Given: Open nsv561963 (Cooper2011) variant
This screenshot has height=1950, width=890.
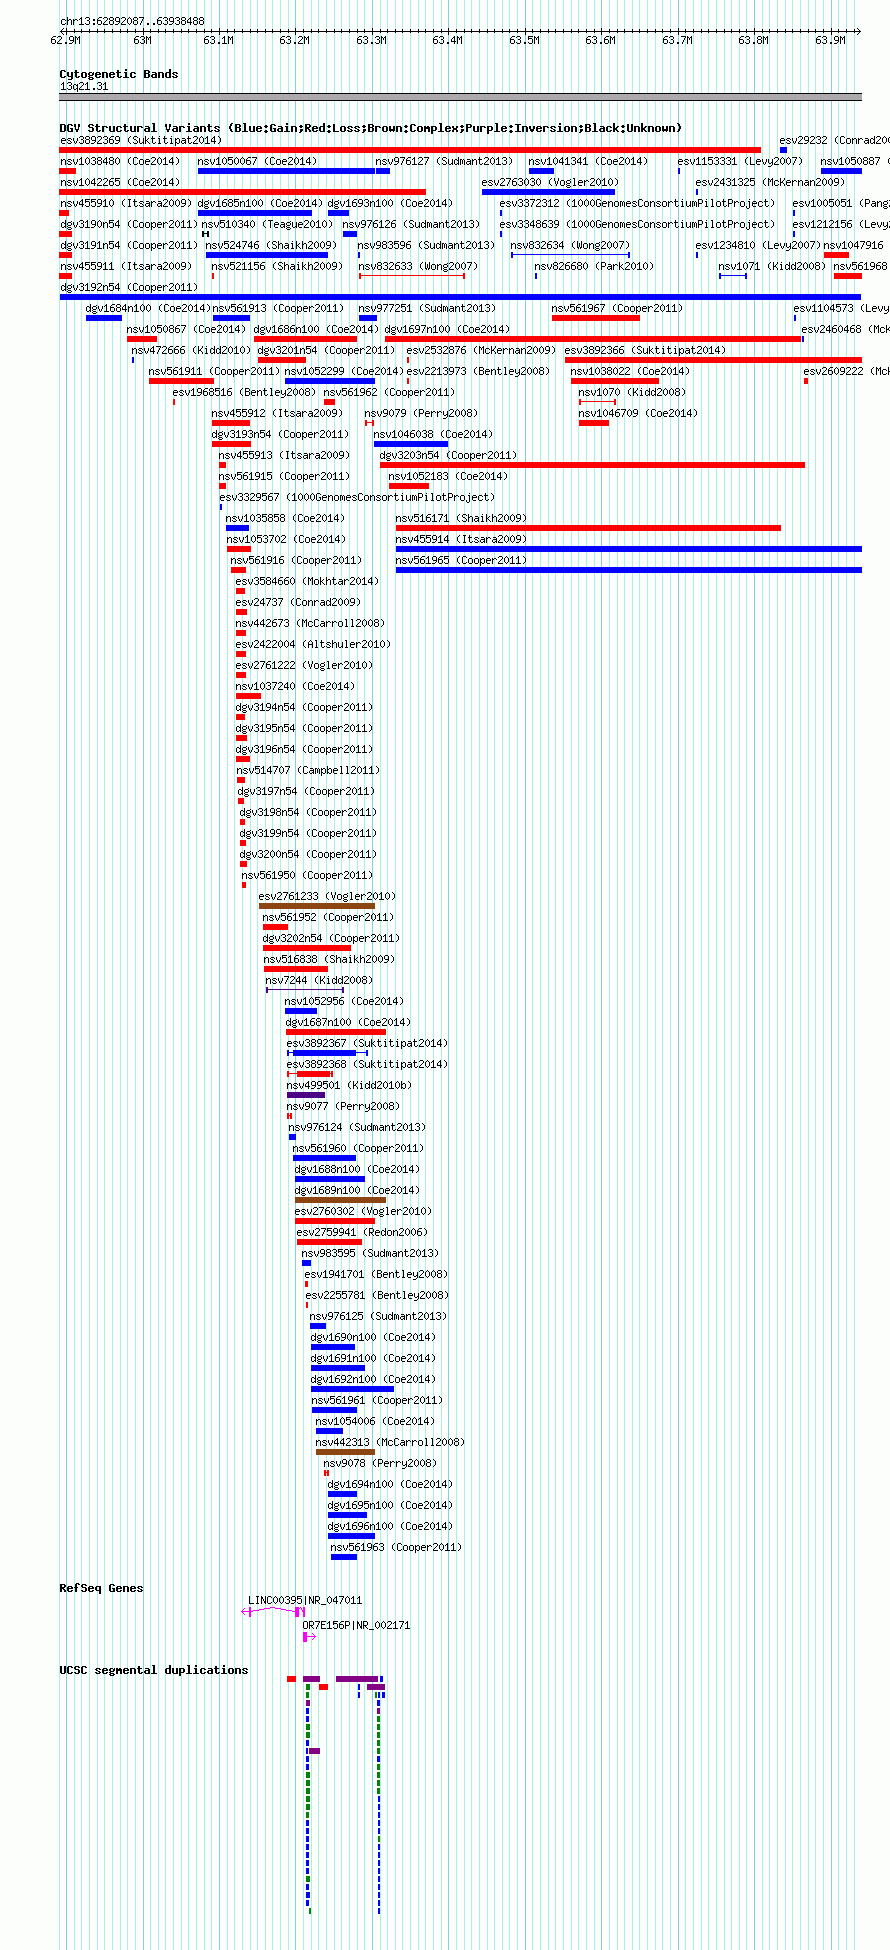Looking at the screenshot, I should 344,1557.
